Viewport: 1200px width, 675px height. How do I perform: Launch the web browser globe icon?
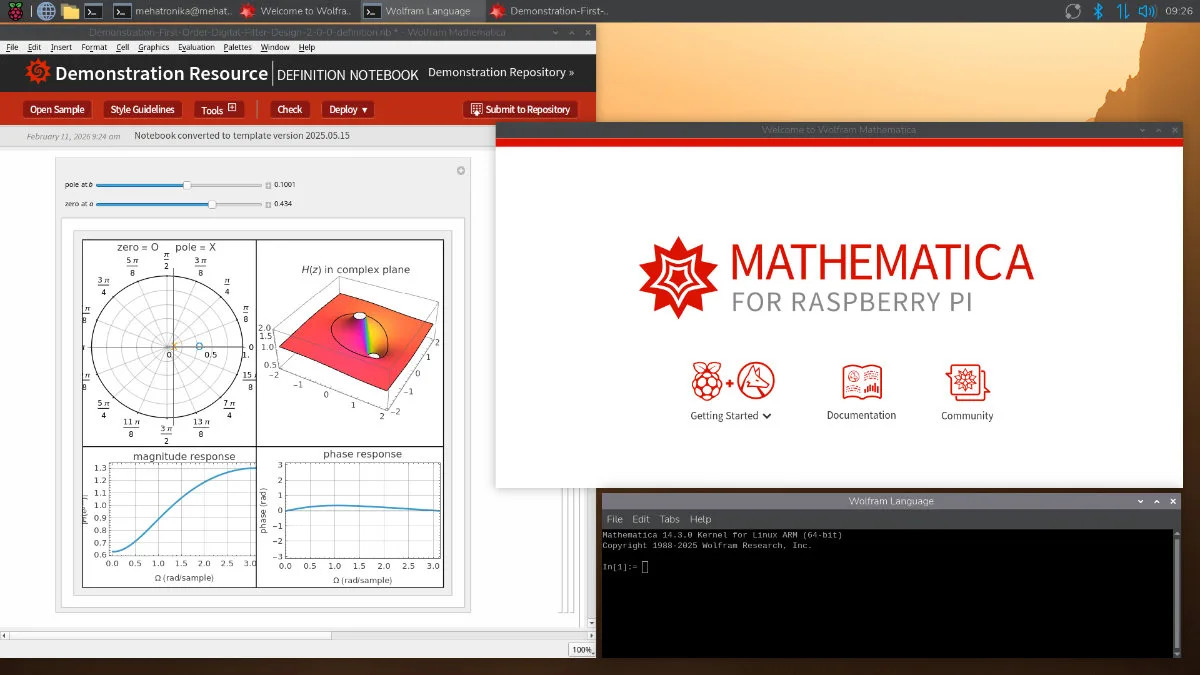[46, 11]
